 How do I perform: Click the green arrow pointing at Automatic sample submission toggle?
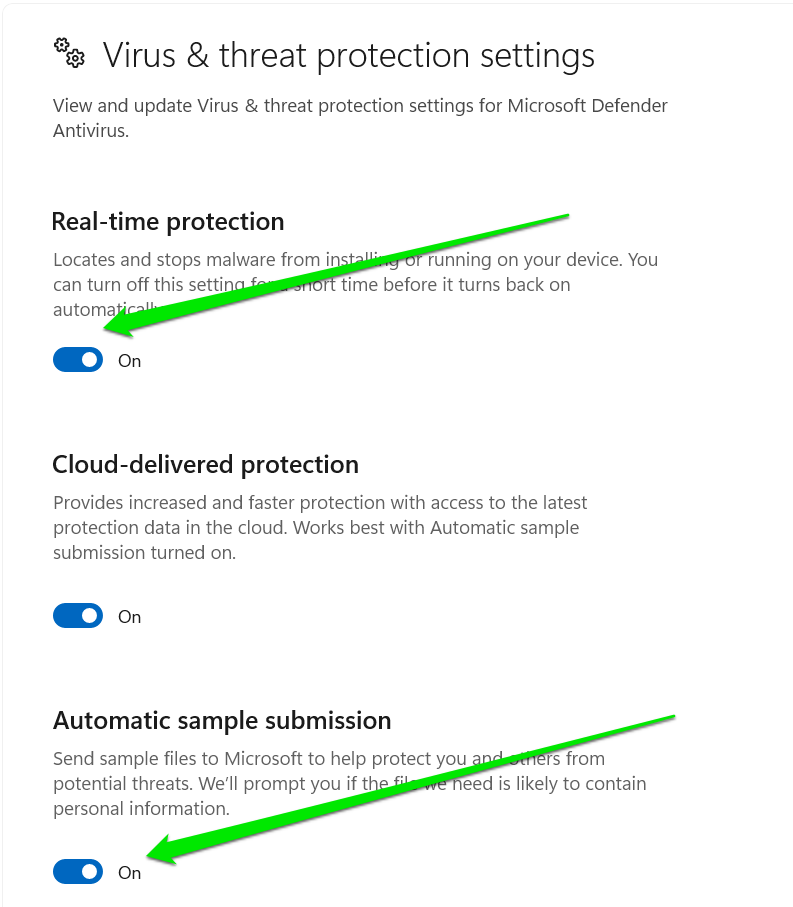[410, 788]
